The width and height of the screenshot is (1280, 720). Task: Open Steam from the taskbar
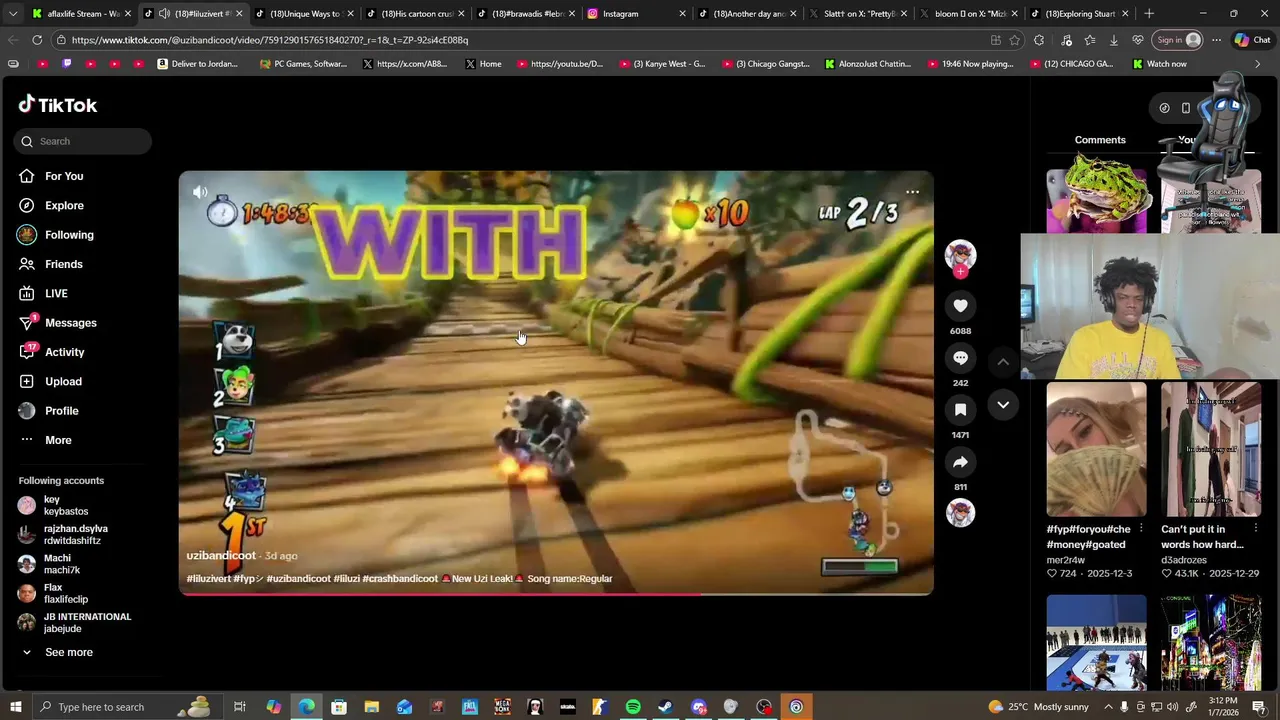665,707
